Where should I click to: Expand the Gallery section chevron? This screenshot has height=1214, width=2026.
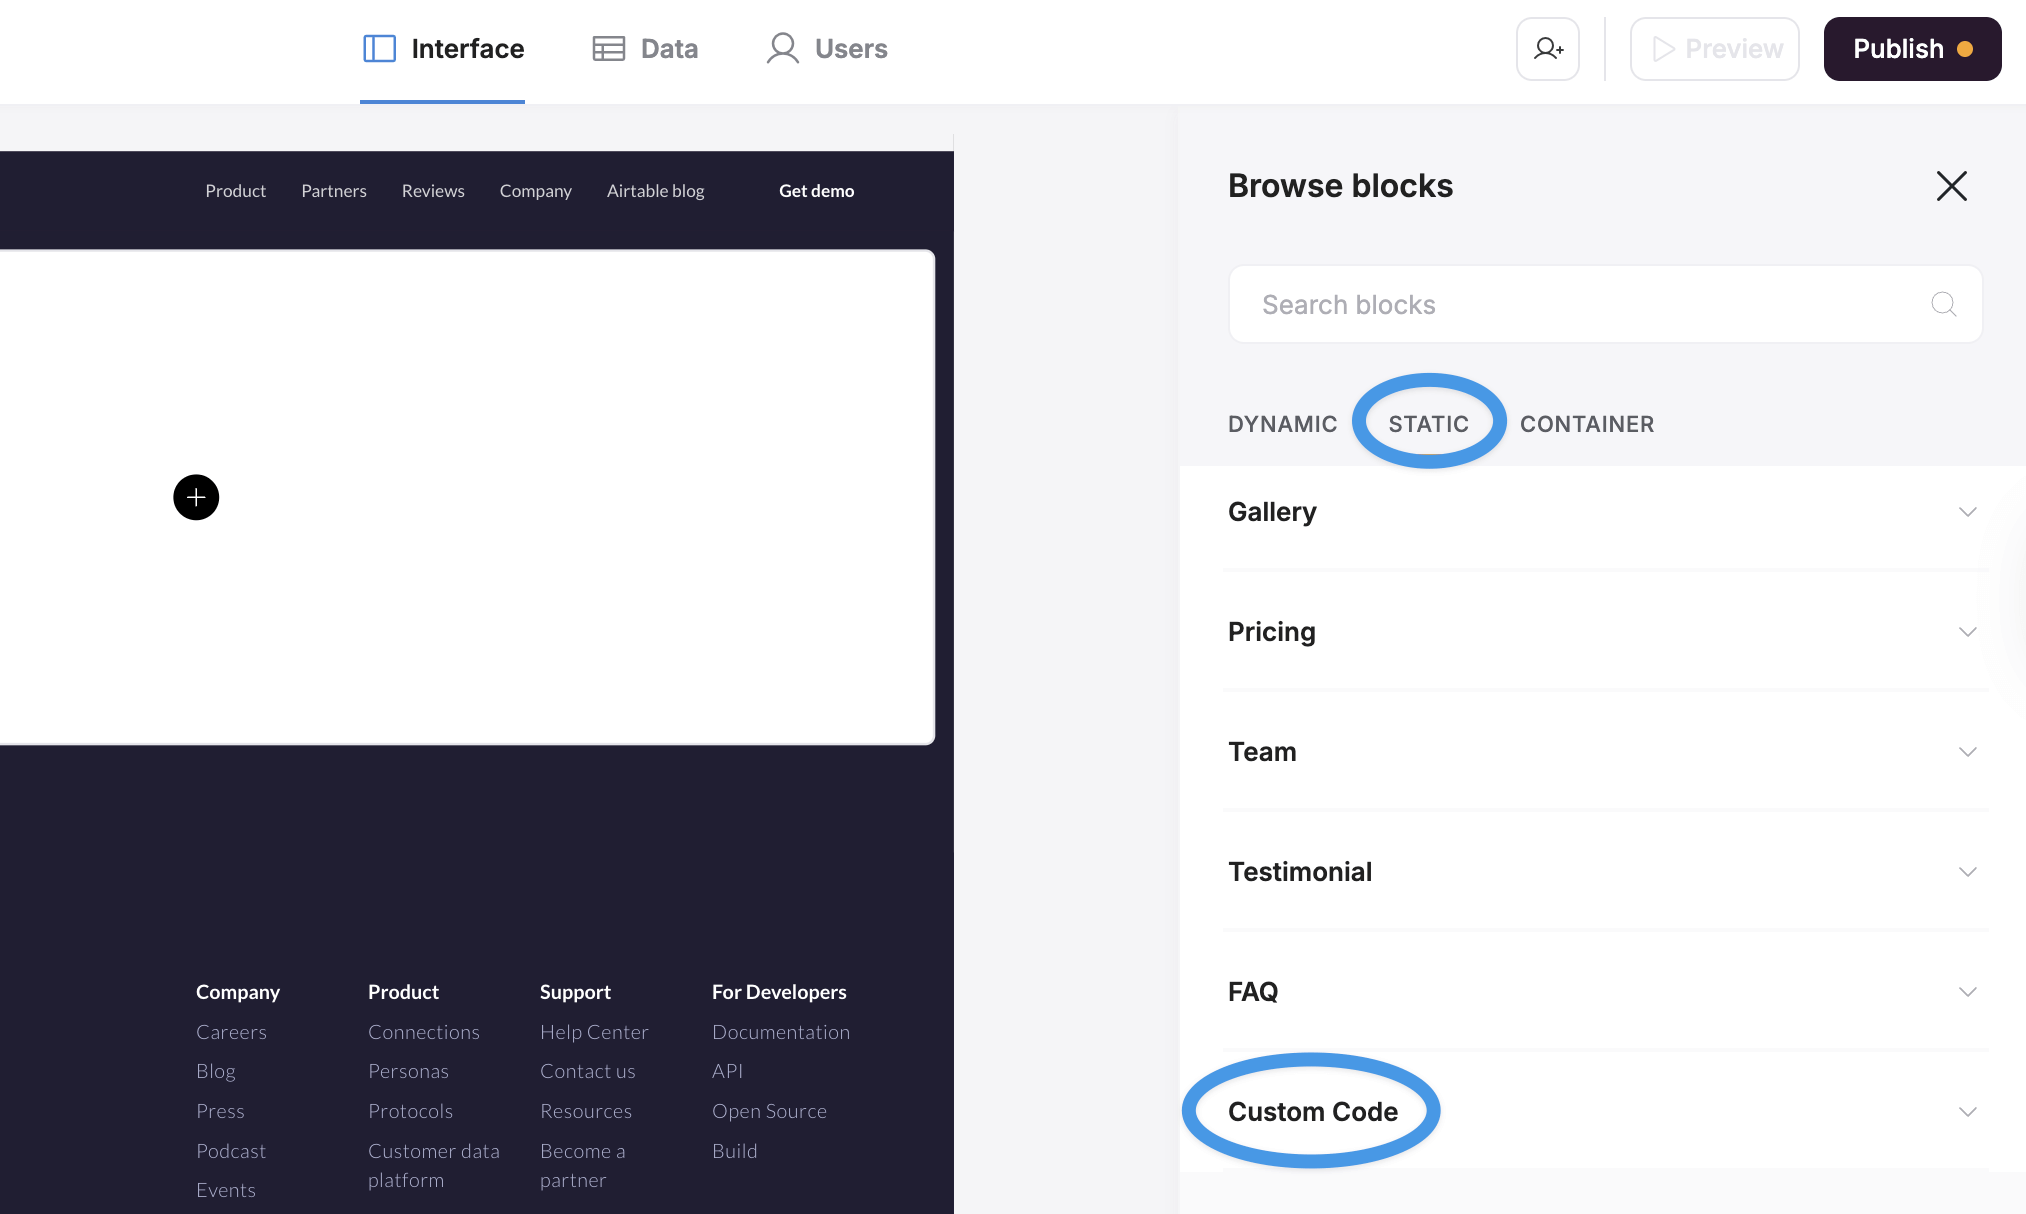[x=1967, y=512]
